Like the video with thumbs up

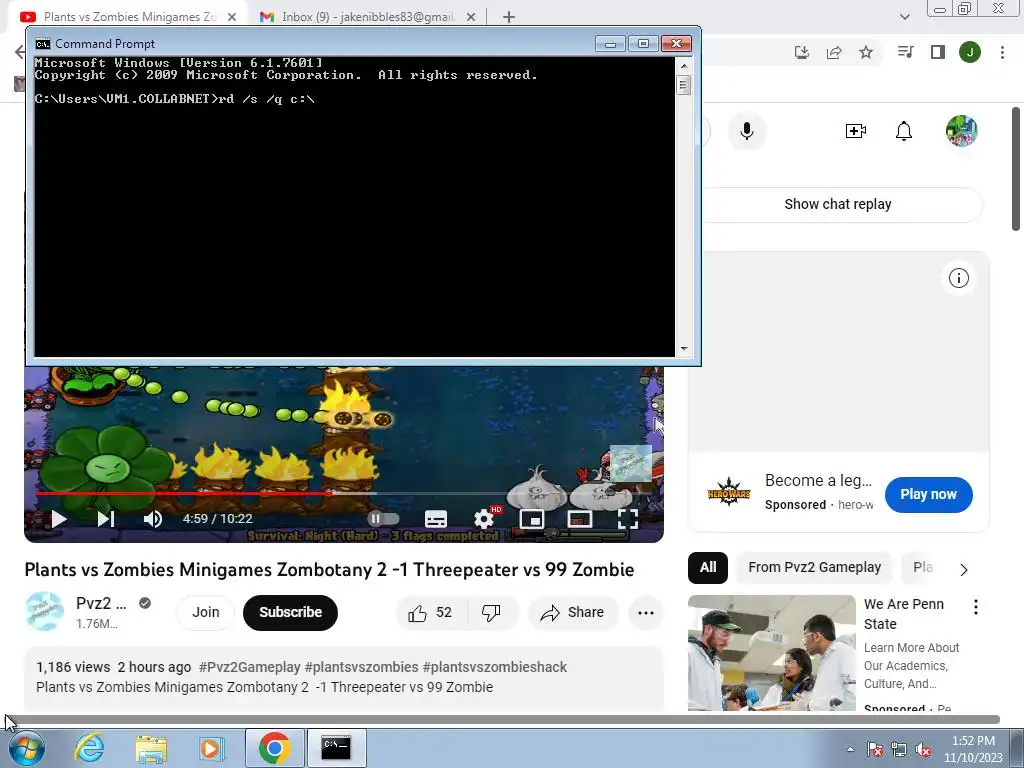click(x=431, y=613)
